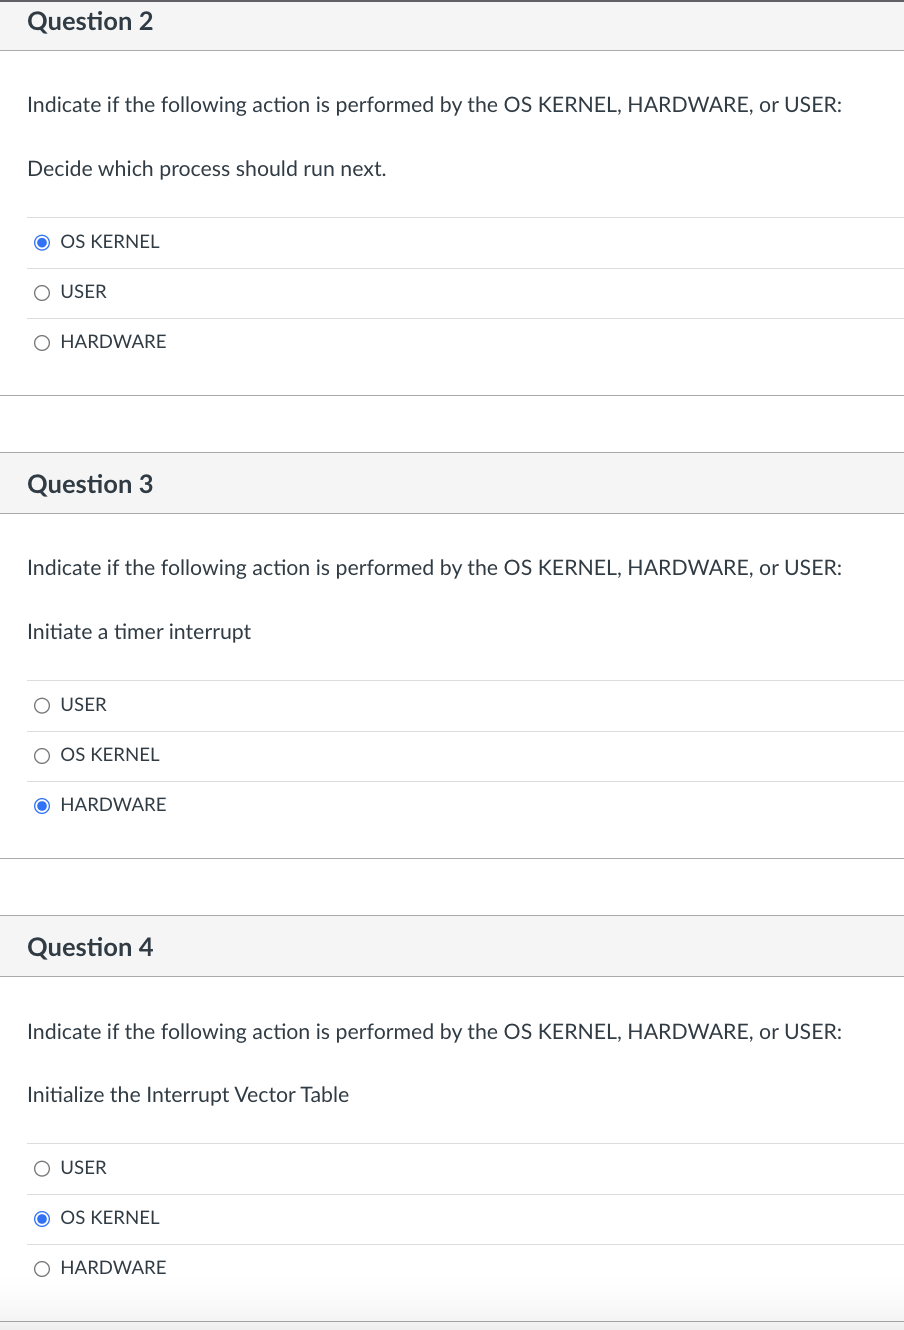
Task: Click the HARDWARE label text in Question 2
Action: pos(113,342)
